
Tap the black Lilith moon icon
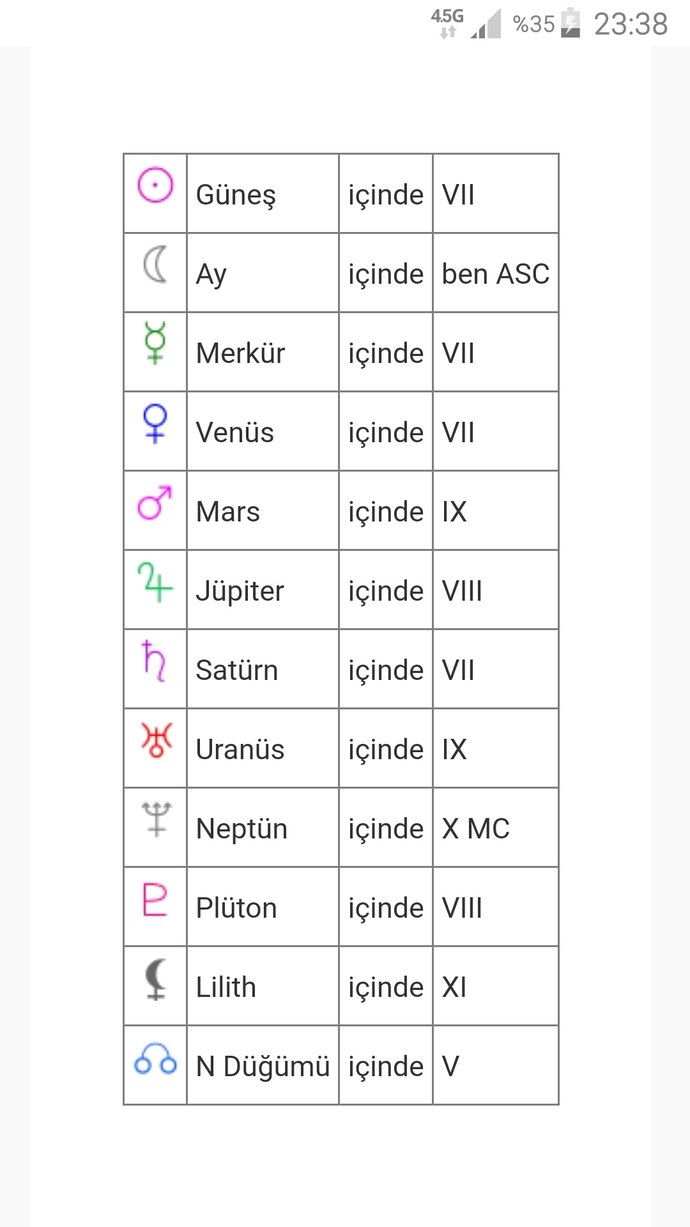click(x=155, y=978)
